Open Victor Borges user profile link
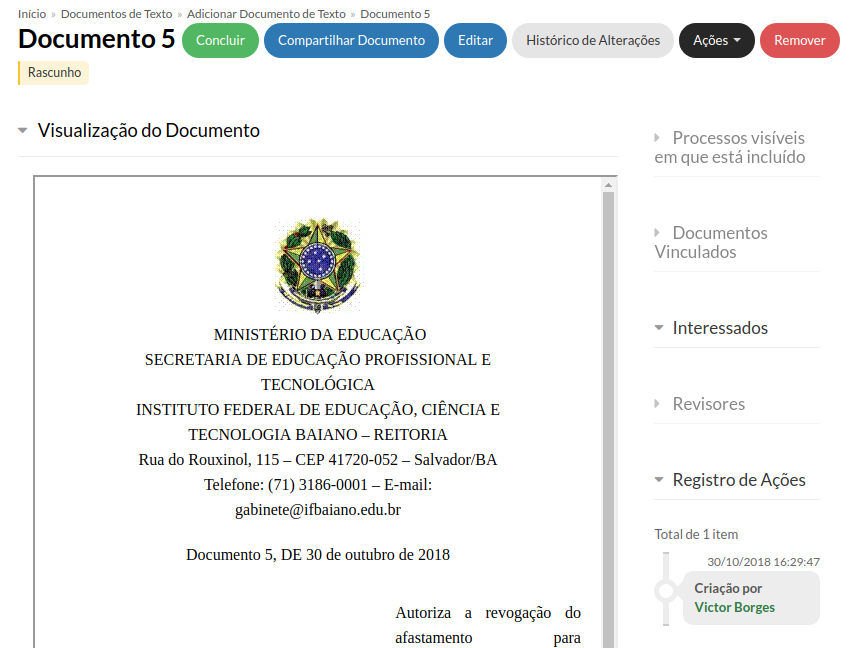Viewport: 859px width, 648px height. [734, 607]
